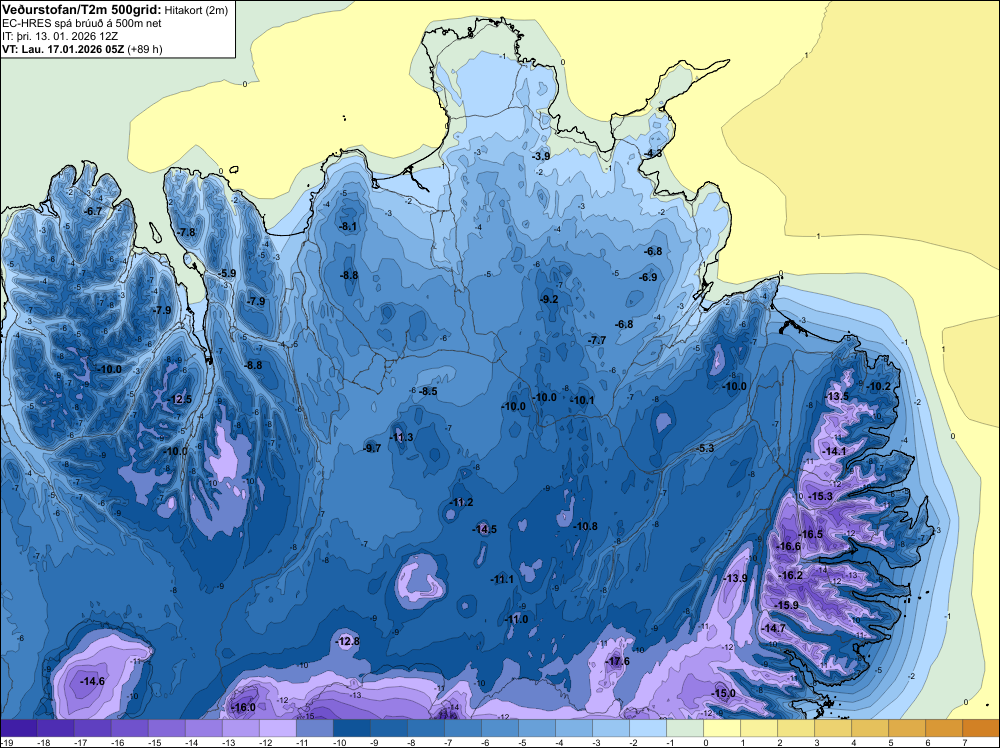Click the -15.0 temperature value
Screen dimensions: 1000x748
[x=723, y=693]
